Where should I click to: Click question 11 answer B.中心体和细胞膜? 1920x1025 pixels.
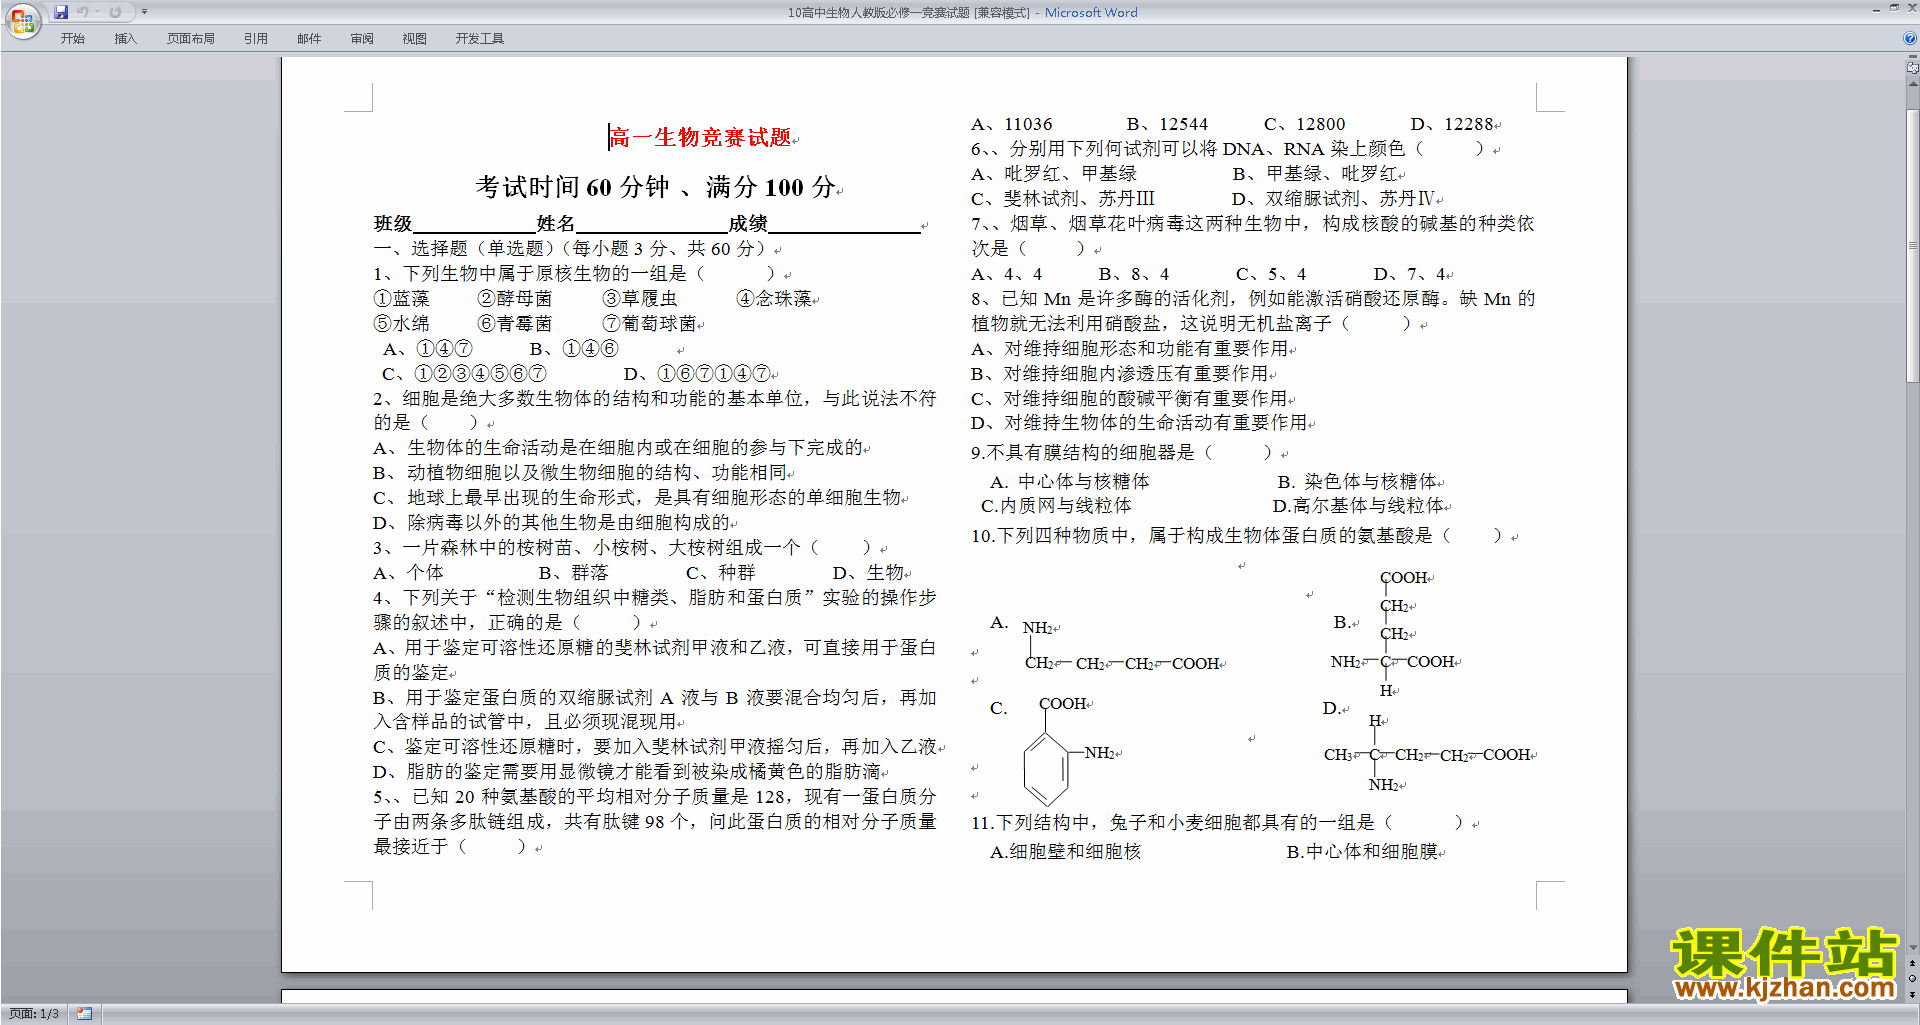click(1362, 851)
